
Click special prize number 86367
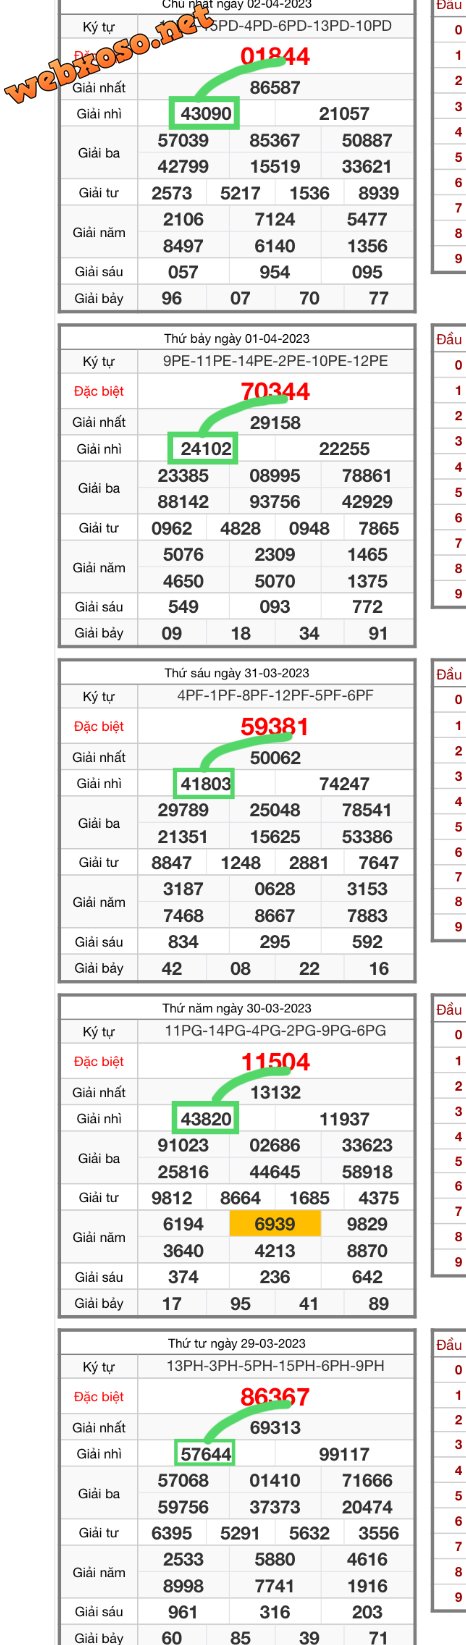[x=275, y=1397]
